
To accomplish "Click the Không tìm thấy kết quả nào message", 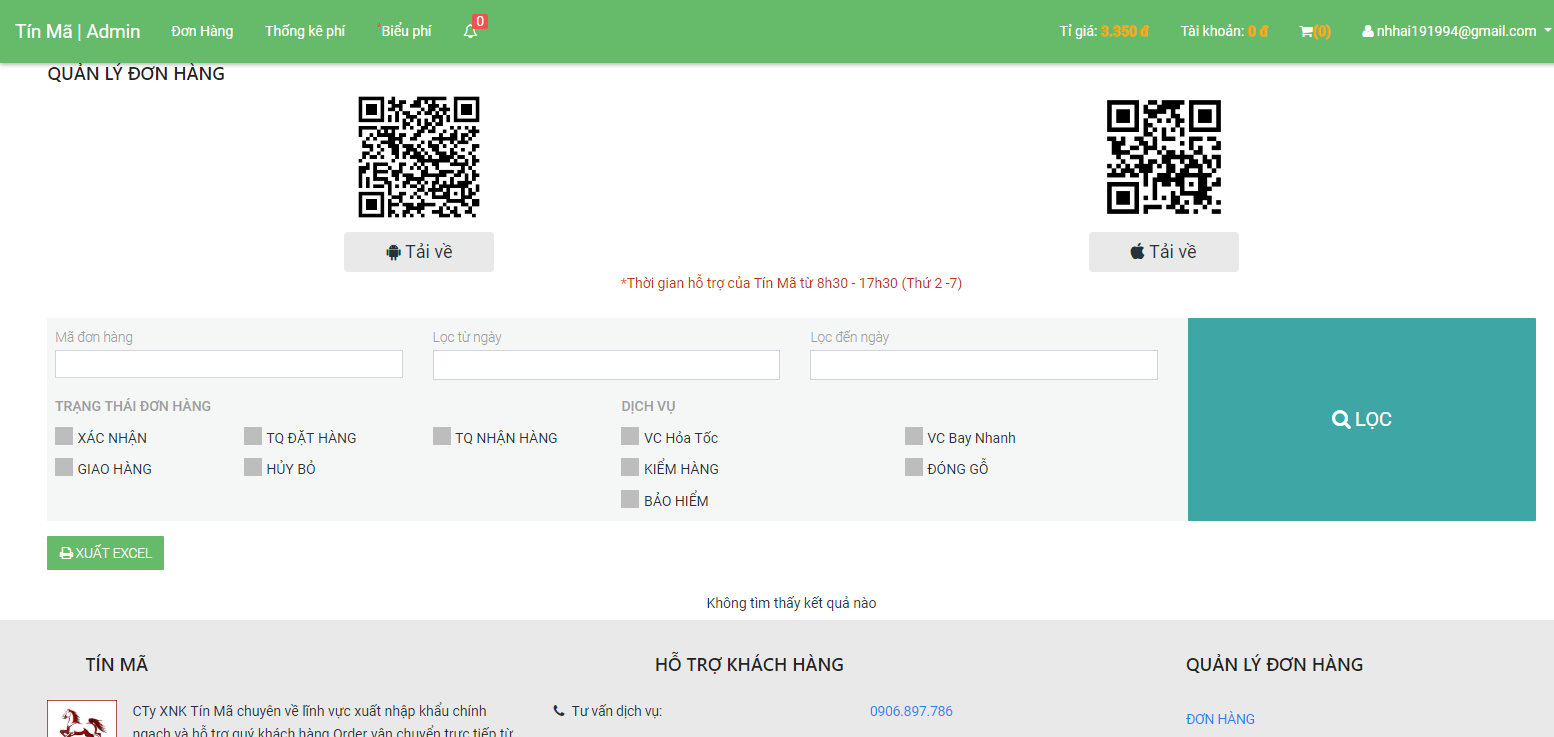I will pos(791,603).
